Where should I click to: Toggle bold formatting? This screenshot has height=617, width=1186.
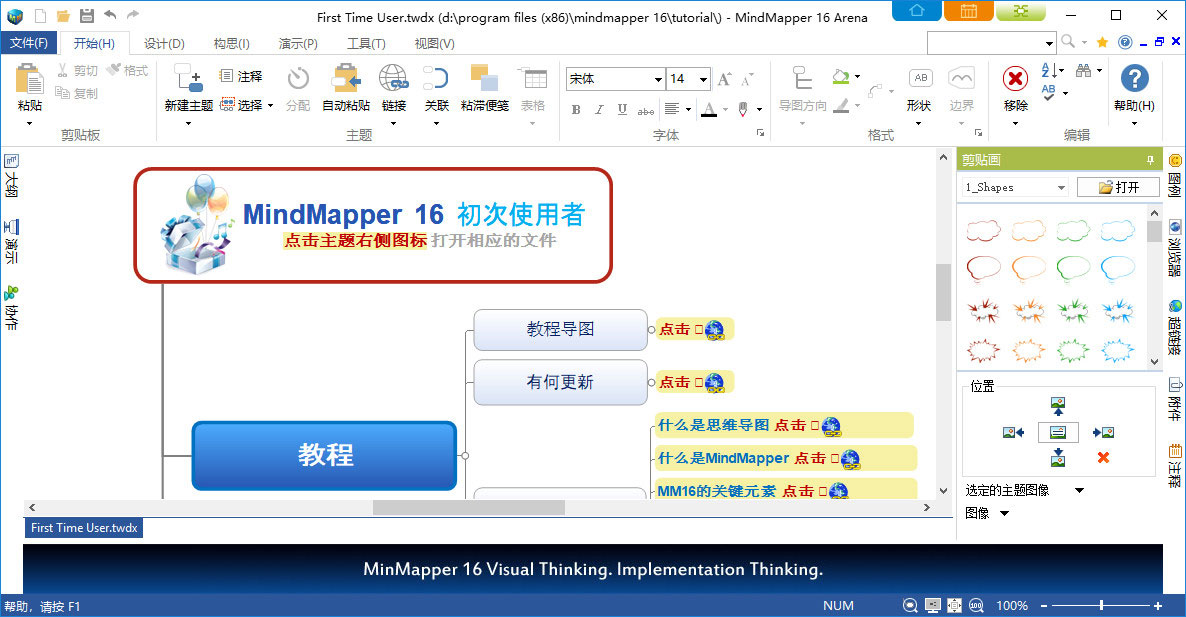[x=576, y=110]
